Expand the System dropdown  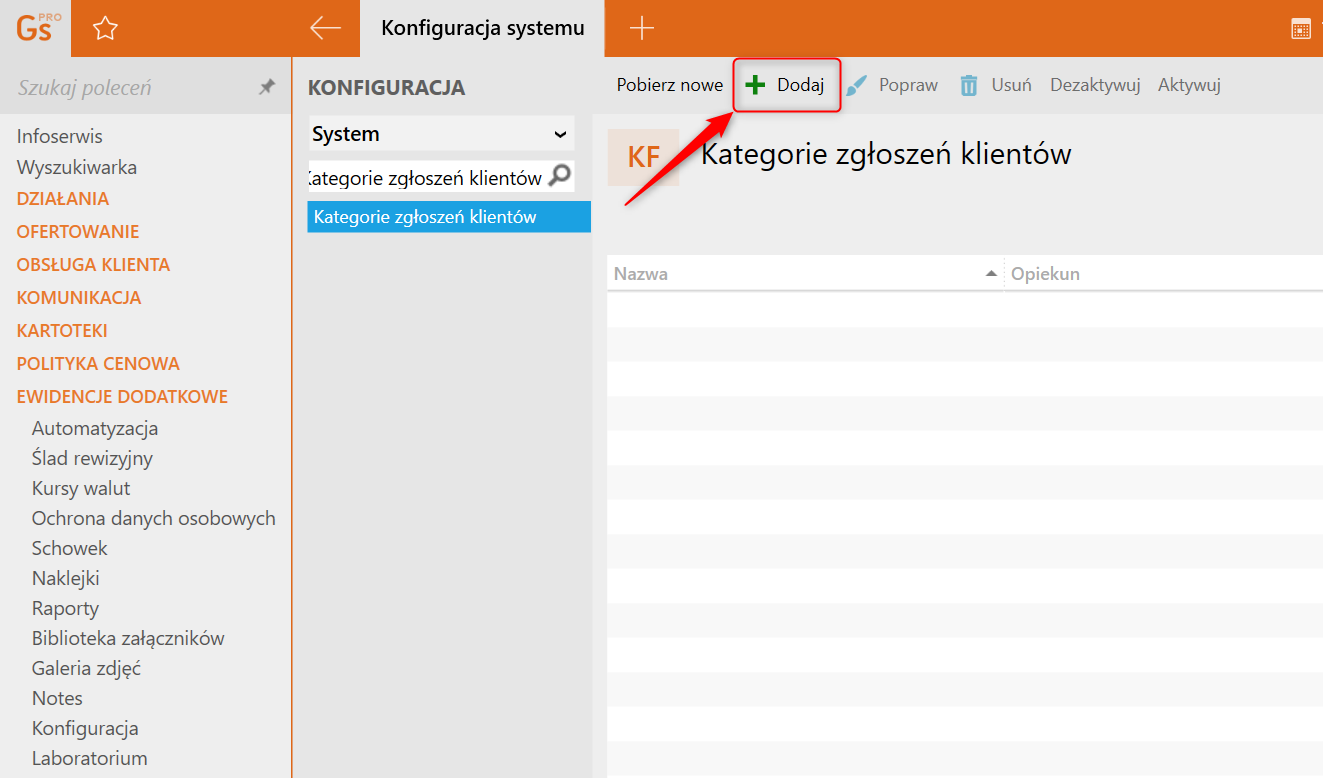pos(441,134)
